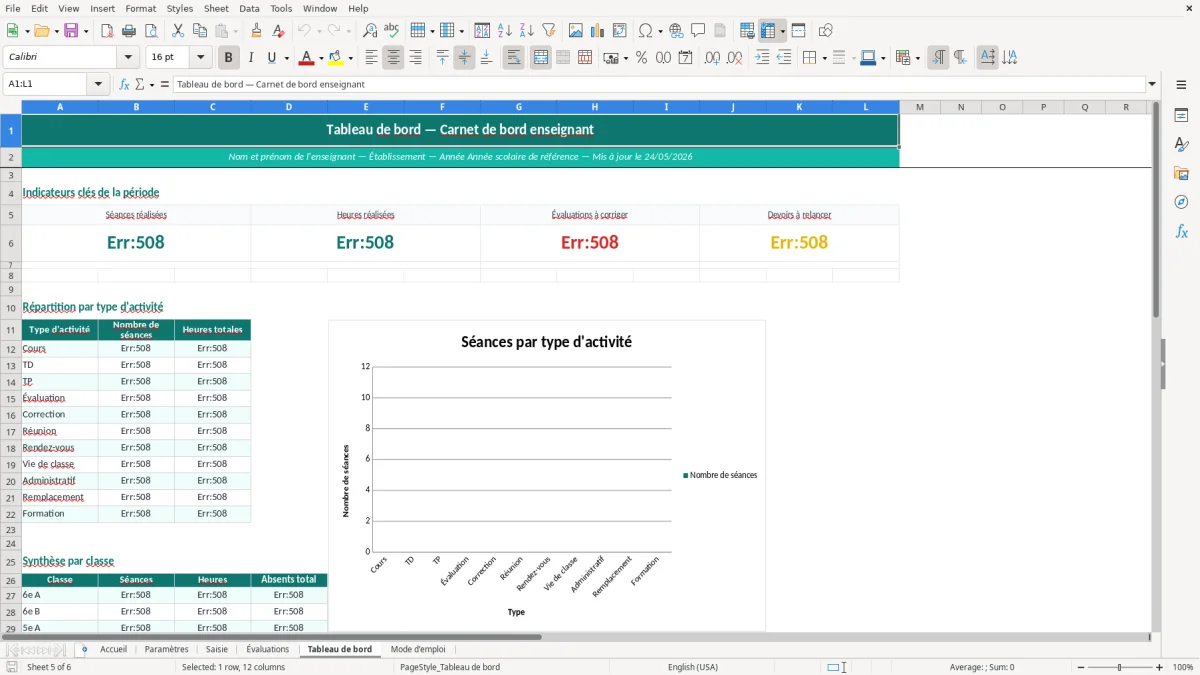Increase cell indent

(x=762, y=58)
